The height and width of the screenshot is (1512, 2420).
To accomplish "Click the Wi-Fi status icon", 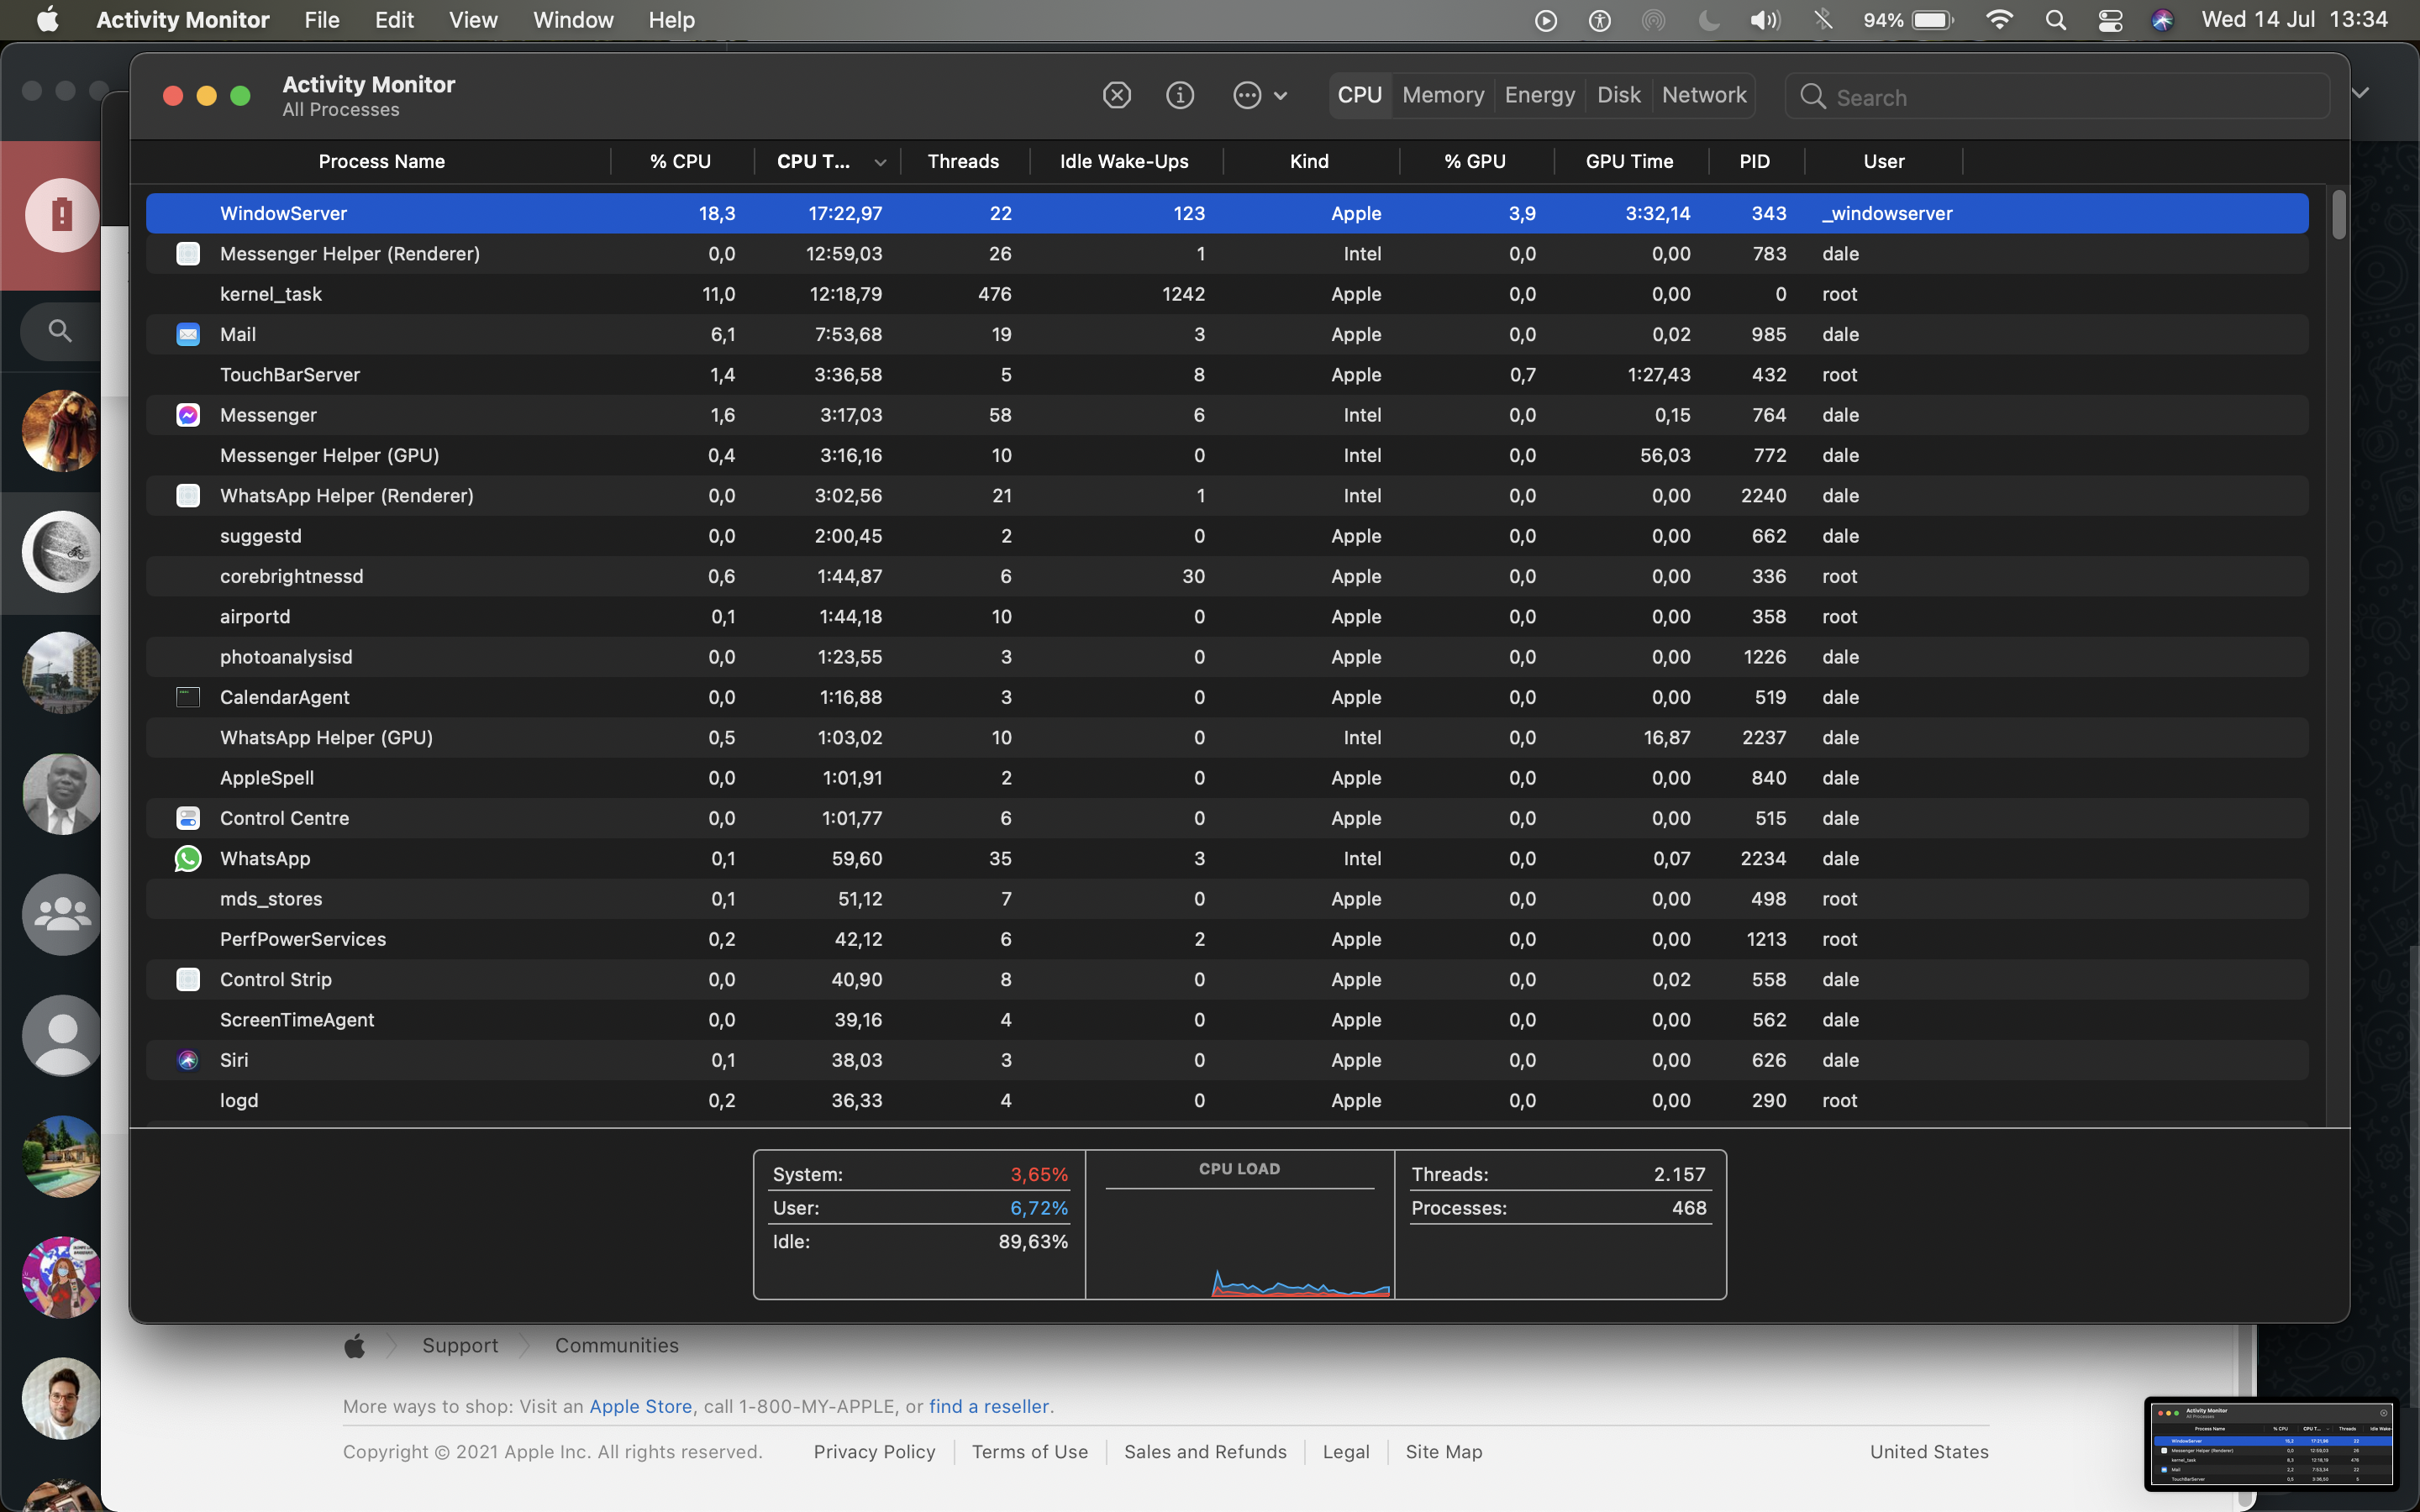I will pyautogui.click(x=1999, y=20).
